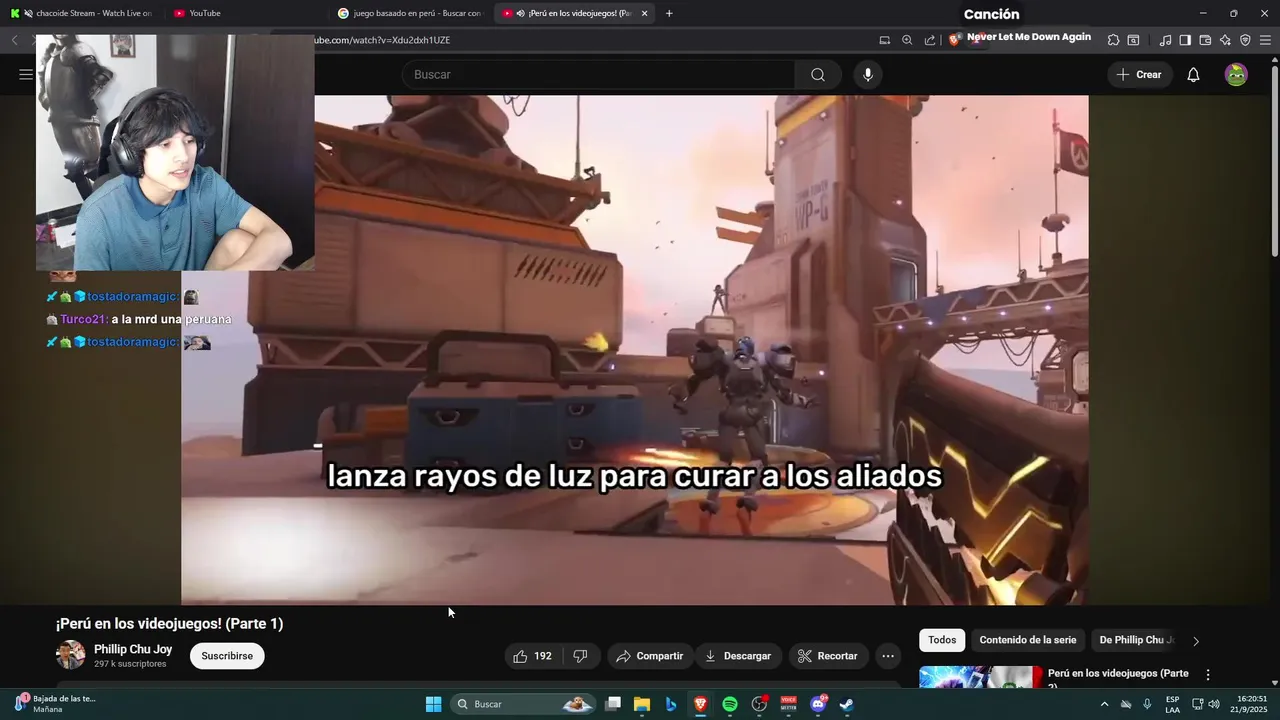
Task: Open more actions ellipsis below the video
Action: coord(887,656)
